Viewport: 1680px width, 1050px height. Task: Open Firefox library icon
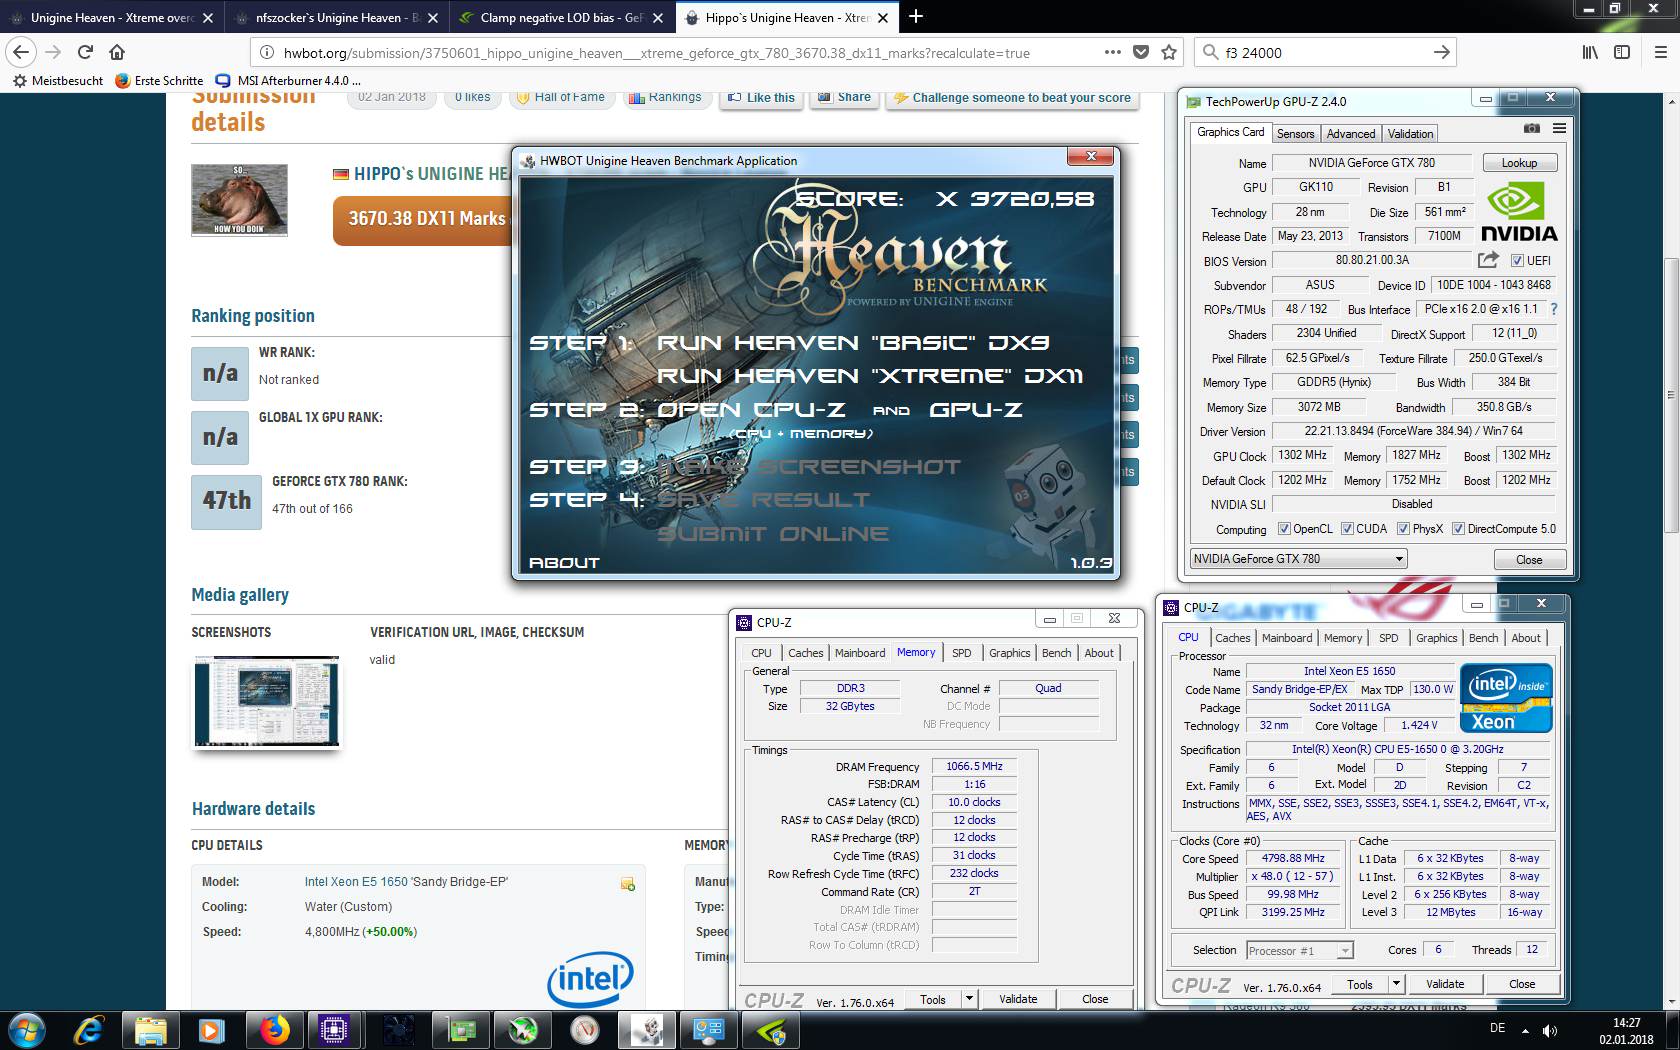pyautogui.click(x=1590, y=52)
